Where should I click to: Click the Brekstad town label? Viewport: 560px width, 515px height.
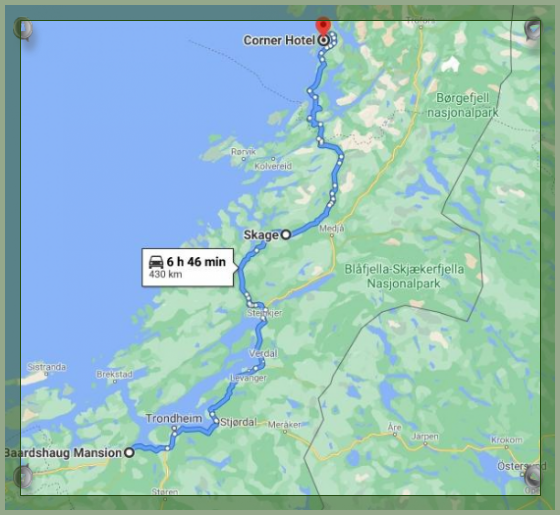pyautogui.click(x=114, y=374)
